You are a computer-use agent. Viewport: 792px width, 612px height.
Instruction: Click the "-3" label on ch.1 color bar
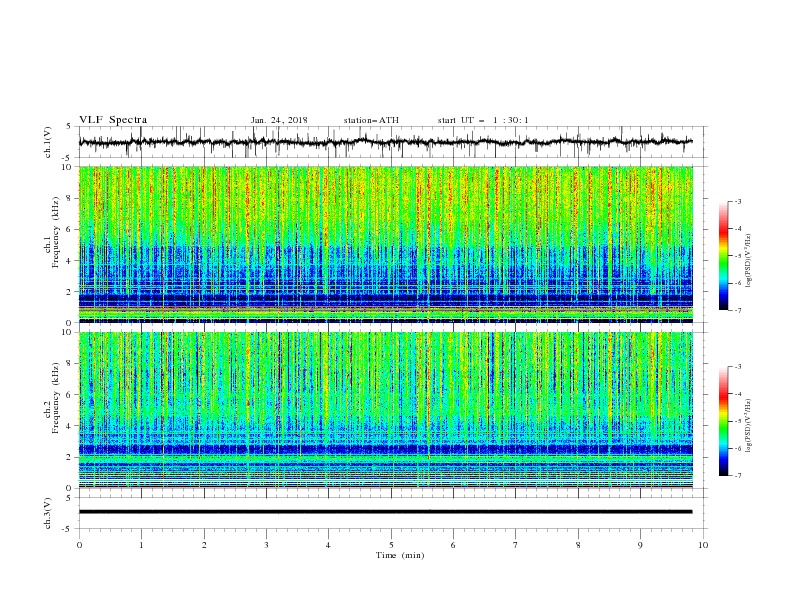[737, 201]
